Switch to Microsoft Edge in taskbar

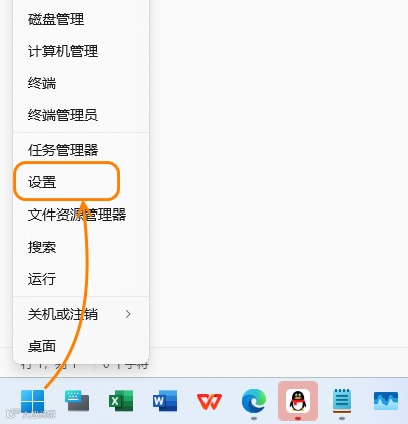pyautogui.click(x=254, y=401)
